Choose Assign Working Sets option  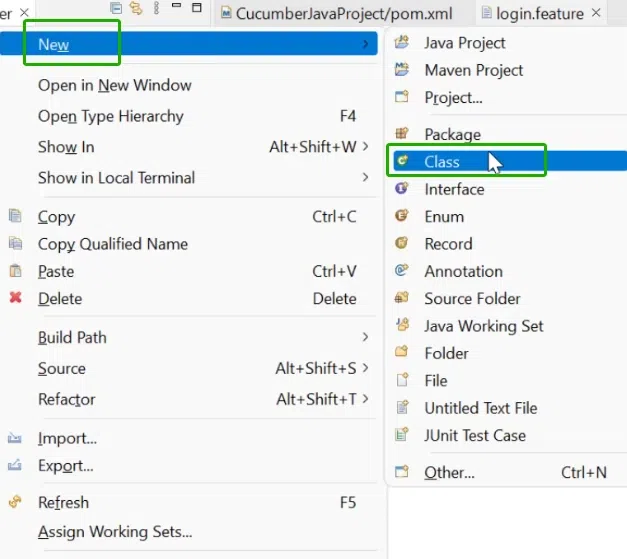coord(115,532)
